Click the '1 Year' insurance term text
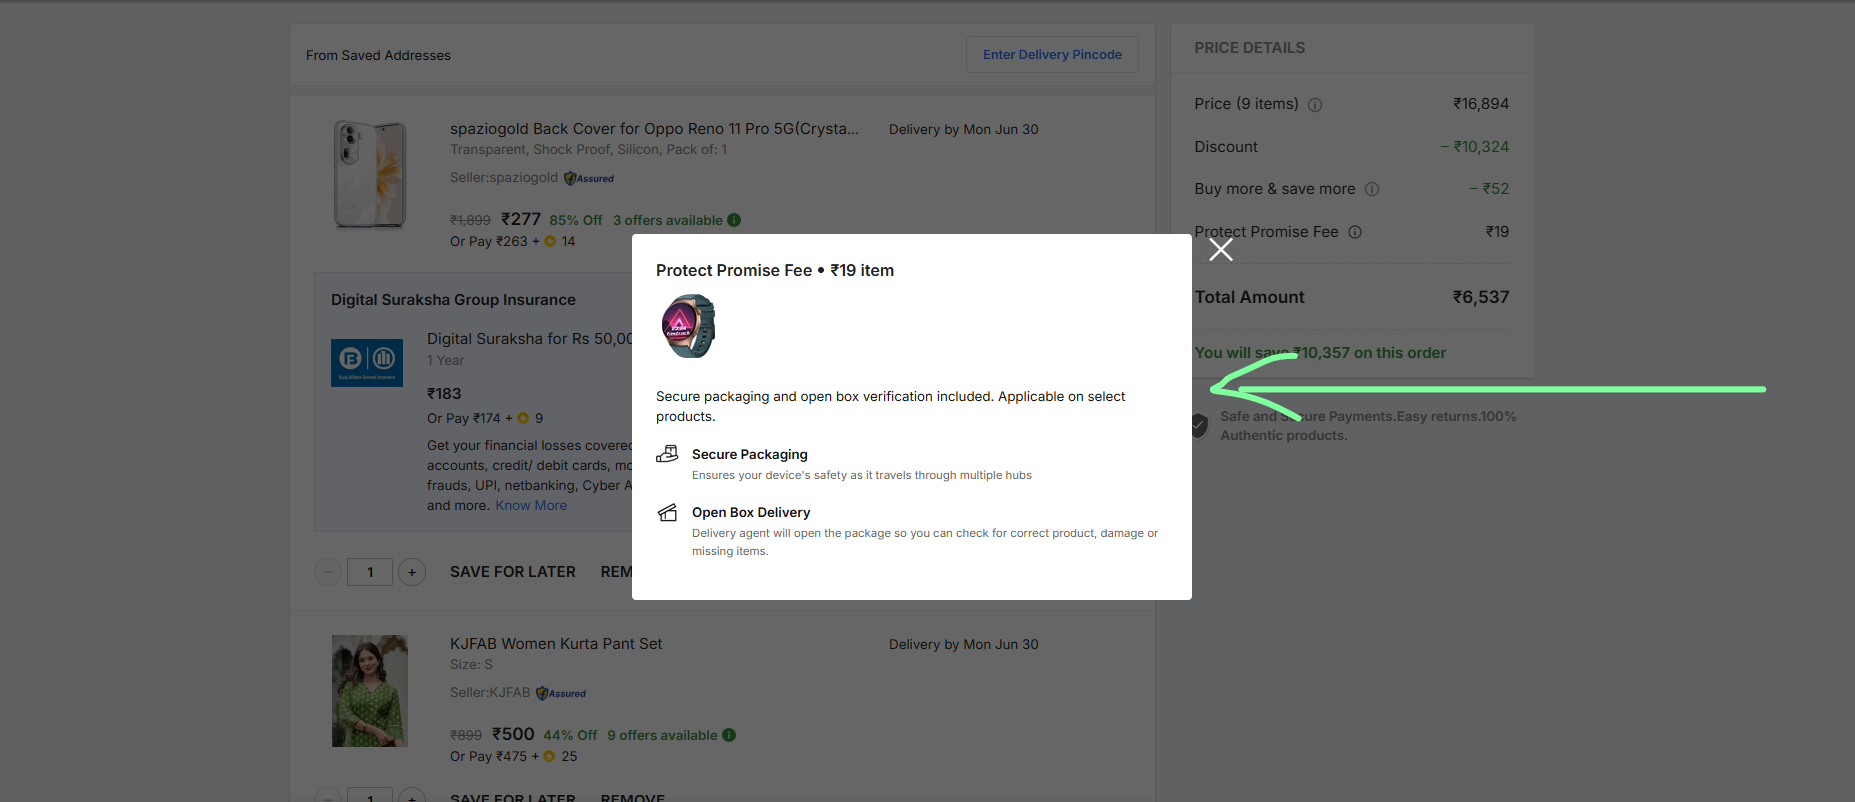The width and height of the screenshot is (1855, 802). 446,361
